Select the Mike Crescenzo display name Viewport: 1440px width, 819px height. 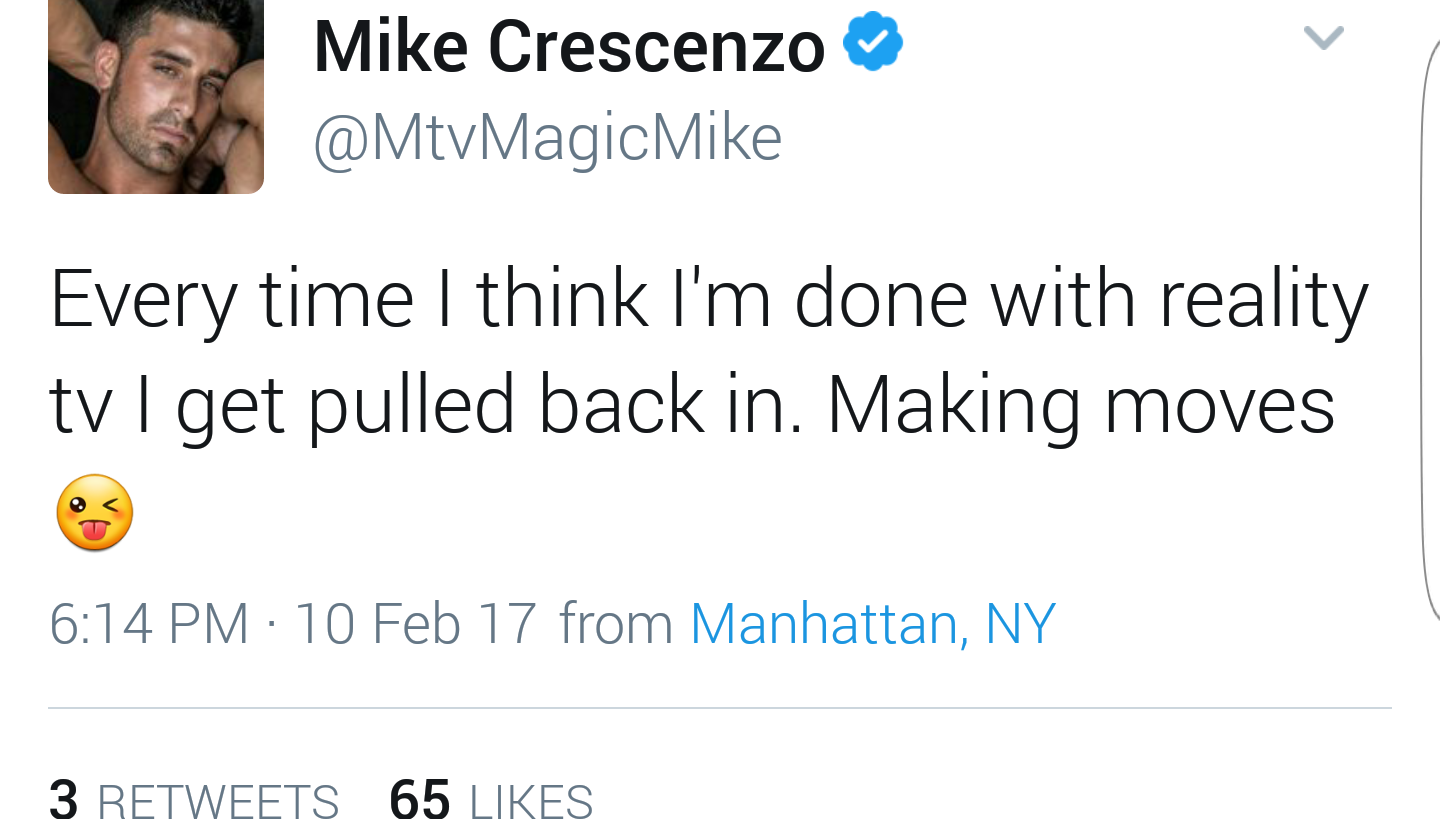pyautogui.click(x=570, y=47)
